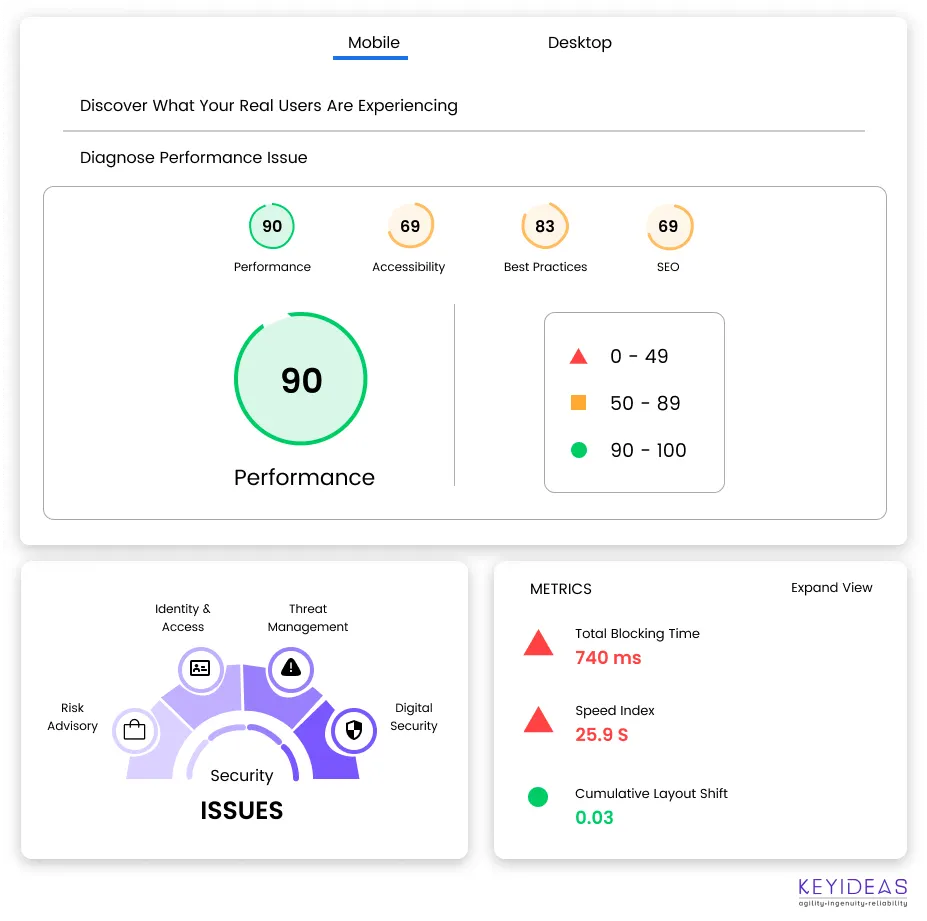
Task: Select the Accessibility 69 score circle
Action: pyautogui.click(x=409, y=226)
